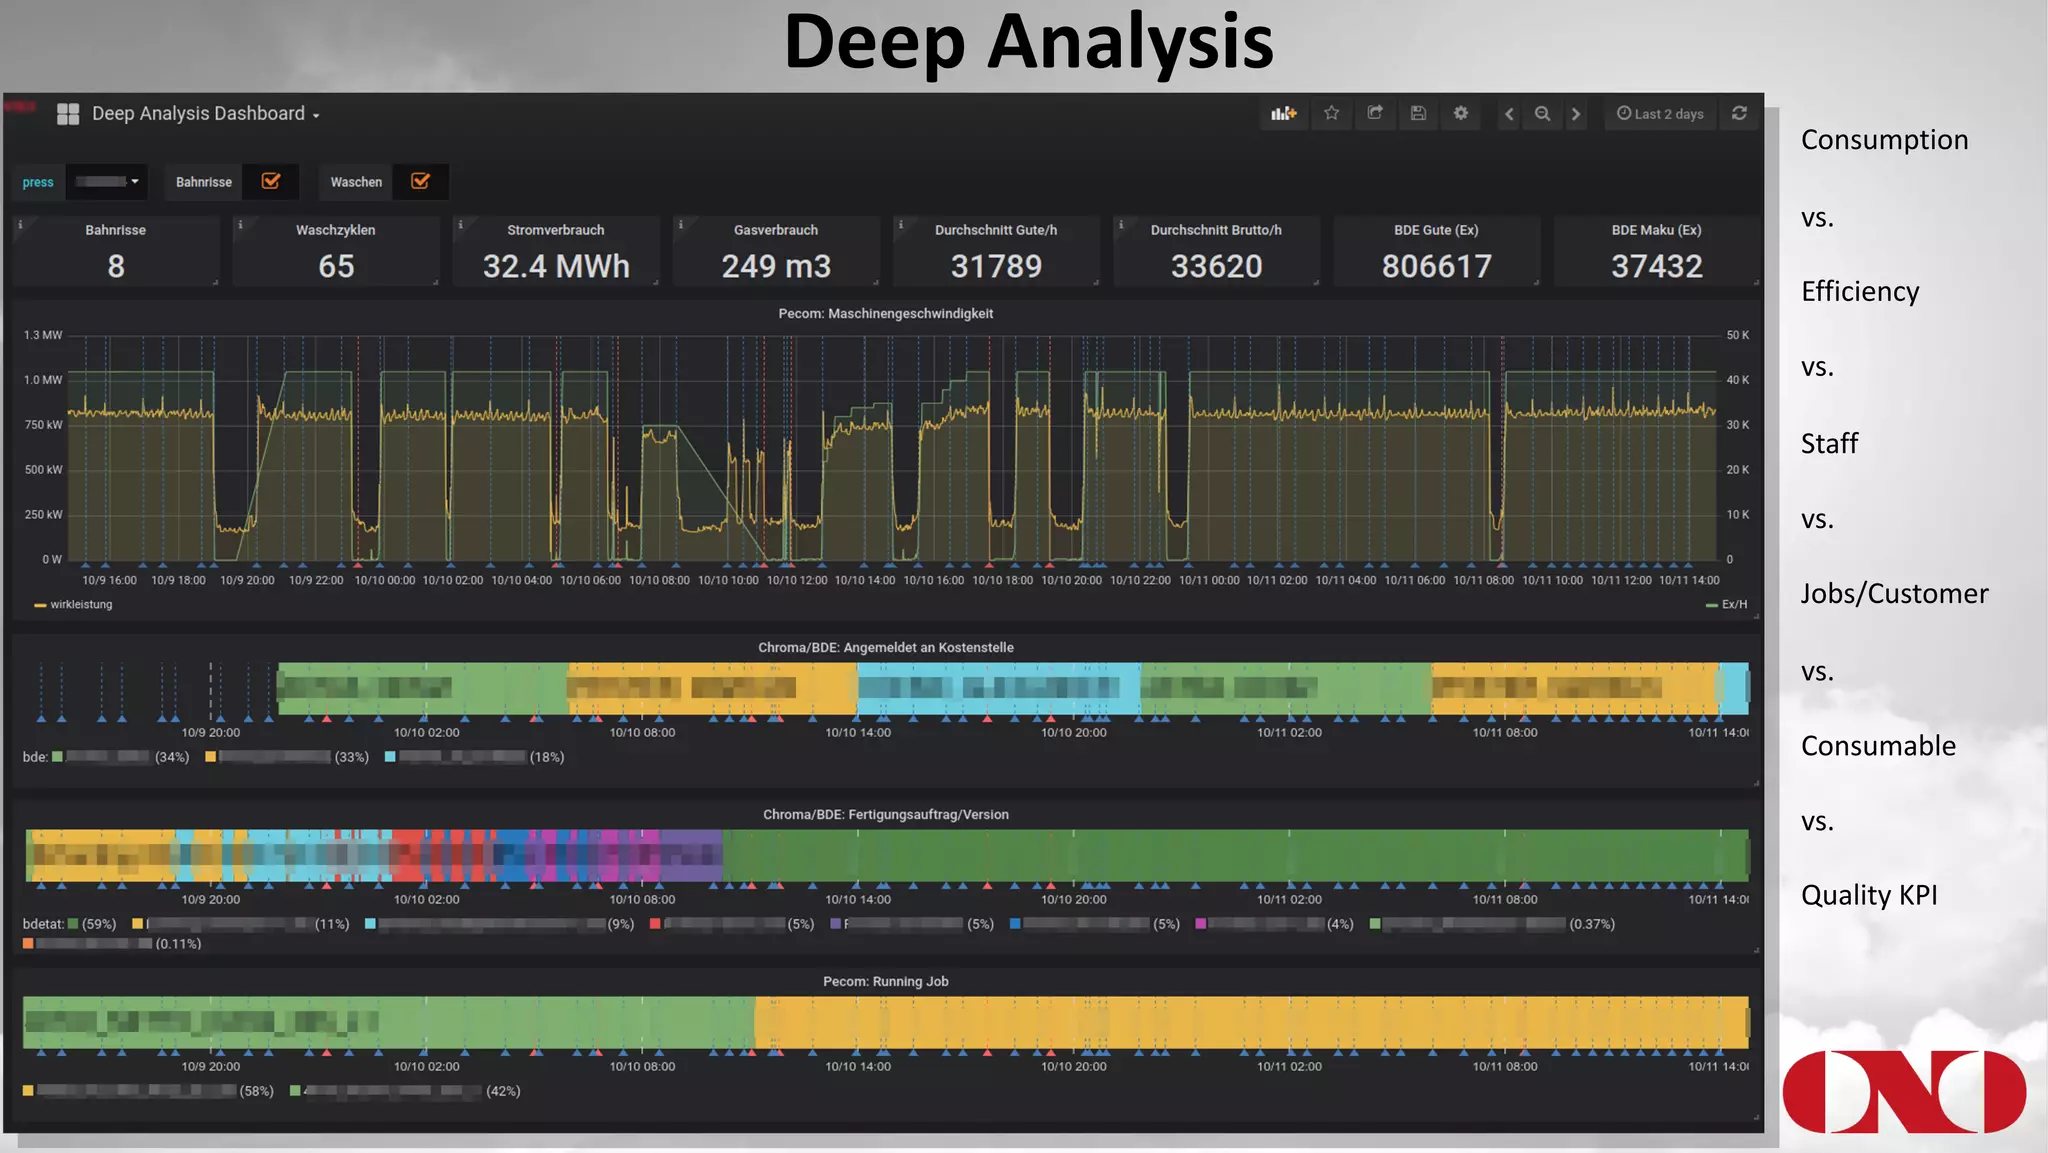
Task: Refresh the dashboard
Action: (x=1739, y=114)
